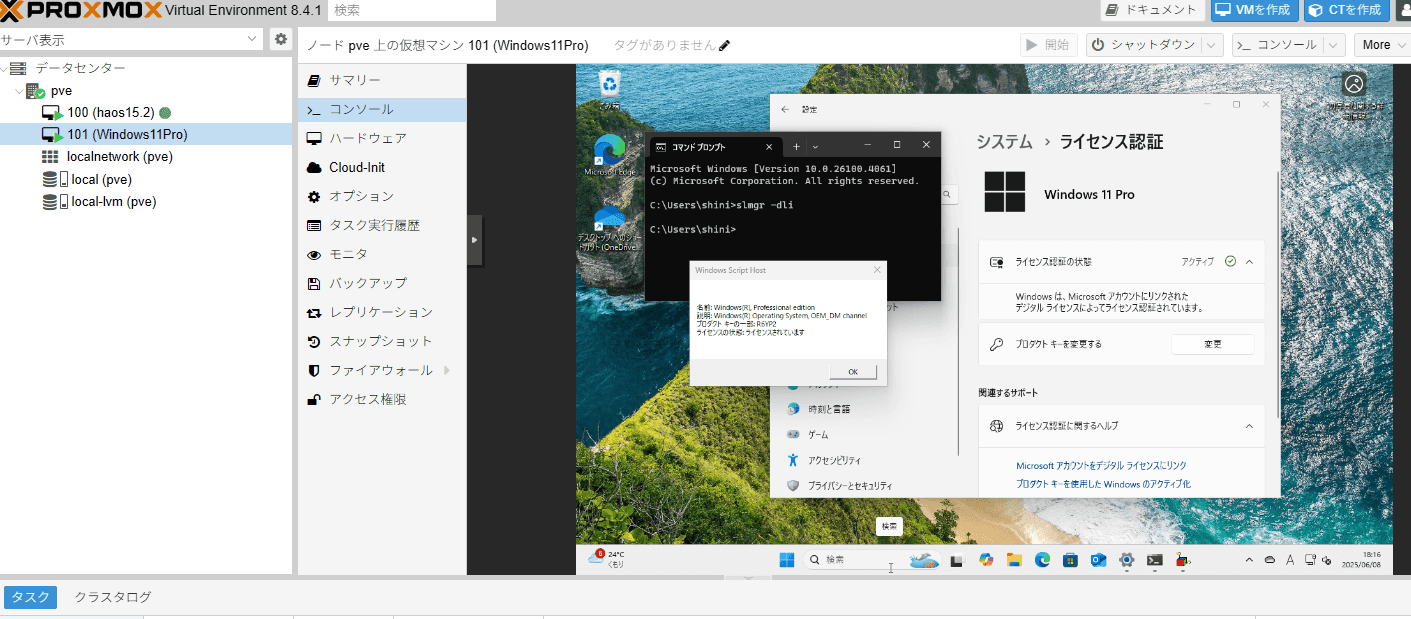1411x619 pixels.
Task: Click the コンソール toolbar button
Action: [1277, 45]
